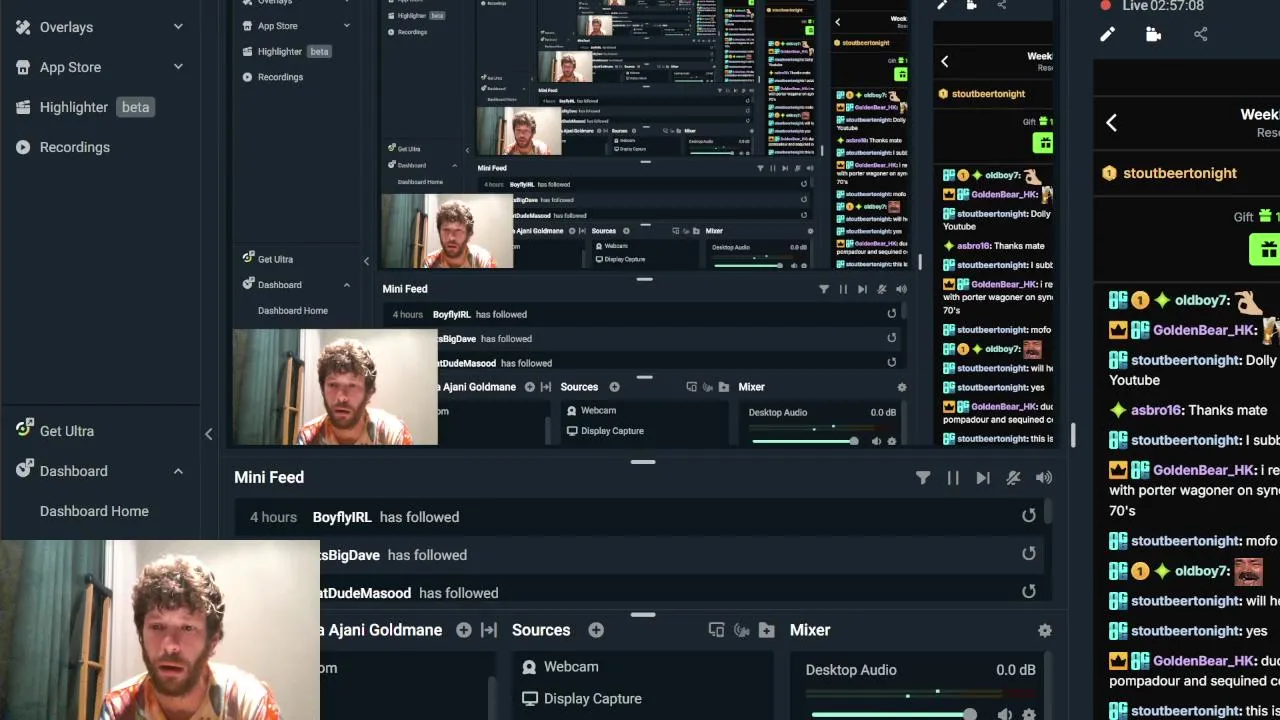Click the pencil edit icon under the main Live timer
The height and width of the screenshot is (720, 1280).
(x=1107, y=34)
